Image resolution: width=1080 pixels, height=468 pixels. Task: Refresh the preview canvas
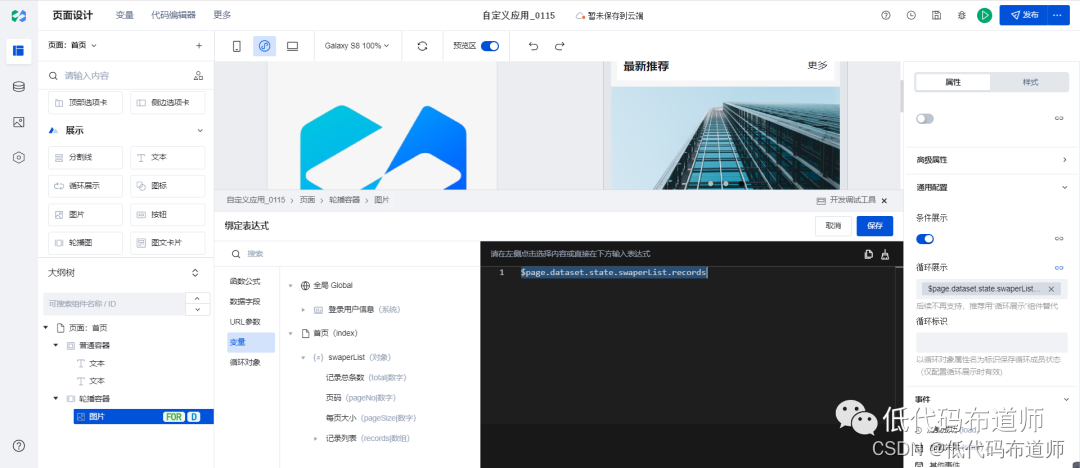[x=423, y=46]
